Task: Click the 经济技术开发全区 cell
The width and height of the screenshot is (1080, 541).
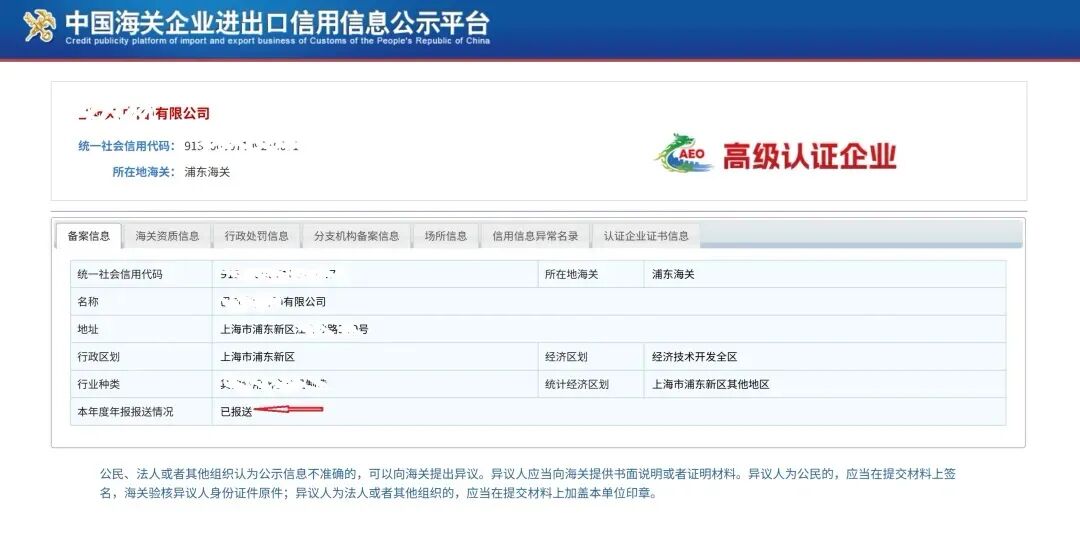Action: 694,357
